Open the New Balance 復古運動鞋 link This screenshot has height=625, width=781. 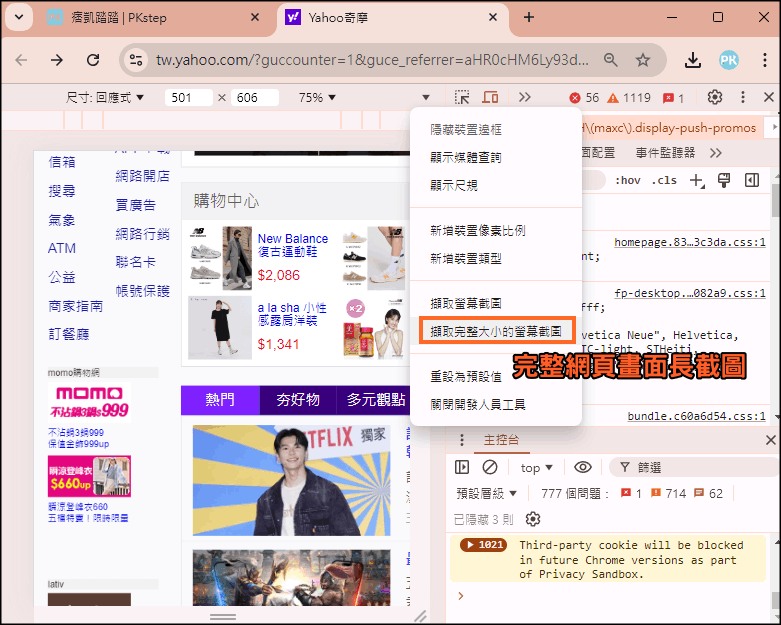point(292,245)
